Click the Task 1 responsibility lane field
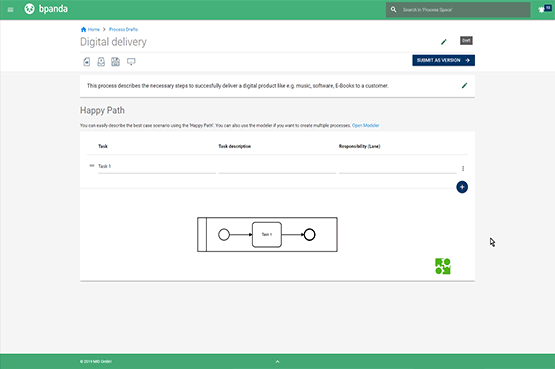 pos(397,167)
